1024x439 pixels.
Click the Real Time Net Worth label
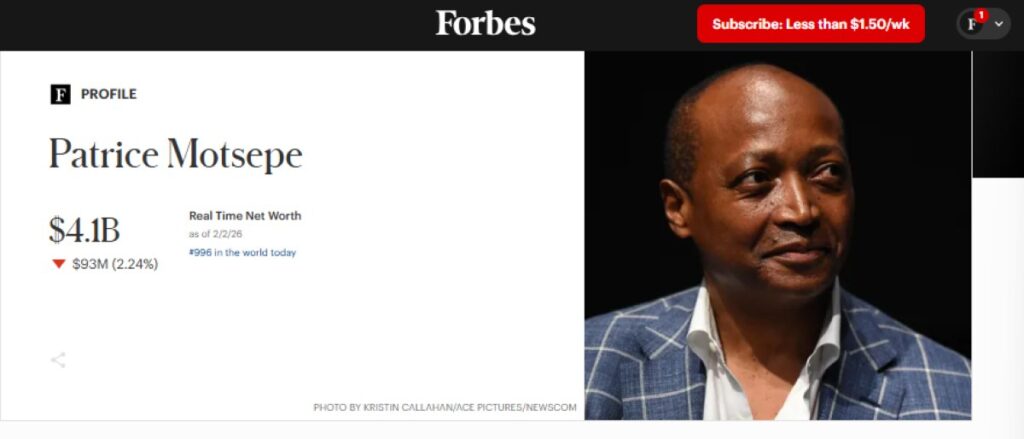[245, 216]
